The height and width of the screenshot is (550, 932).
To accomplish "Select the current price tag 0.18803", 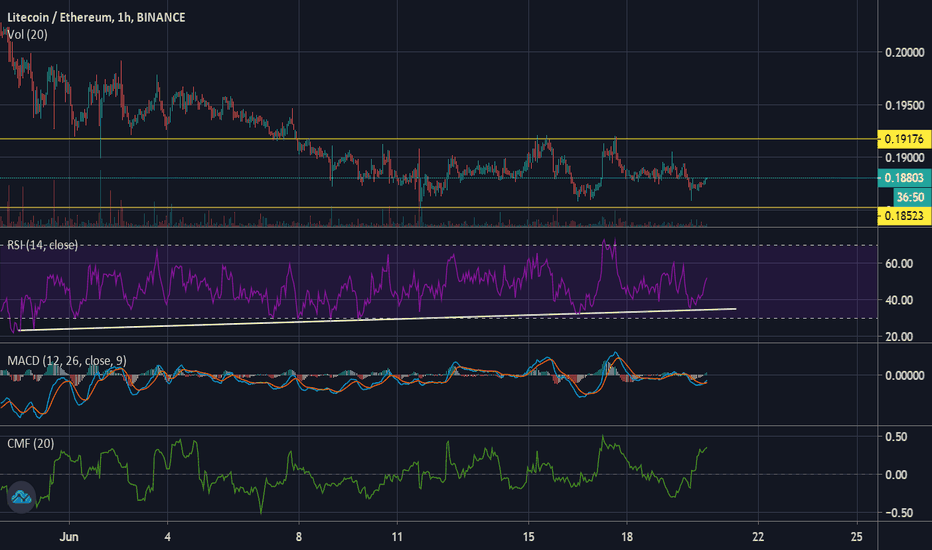I will (904, 178).
